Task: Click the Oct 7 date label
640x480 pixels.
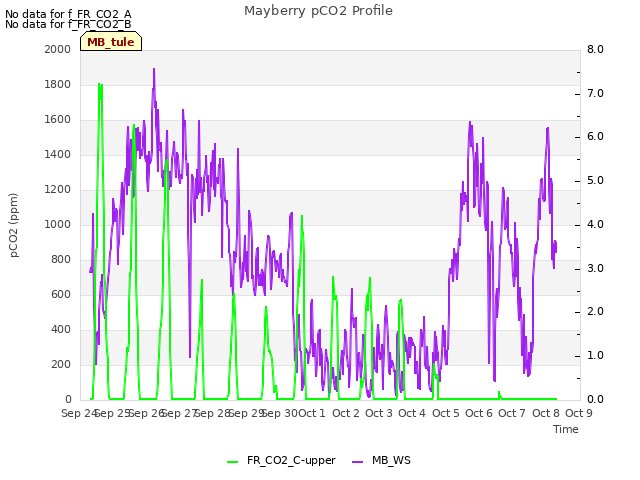Action: pyautogui.click(x=512, y=413)
